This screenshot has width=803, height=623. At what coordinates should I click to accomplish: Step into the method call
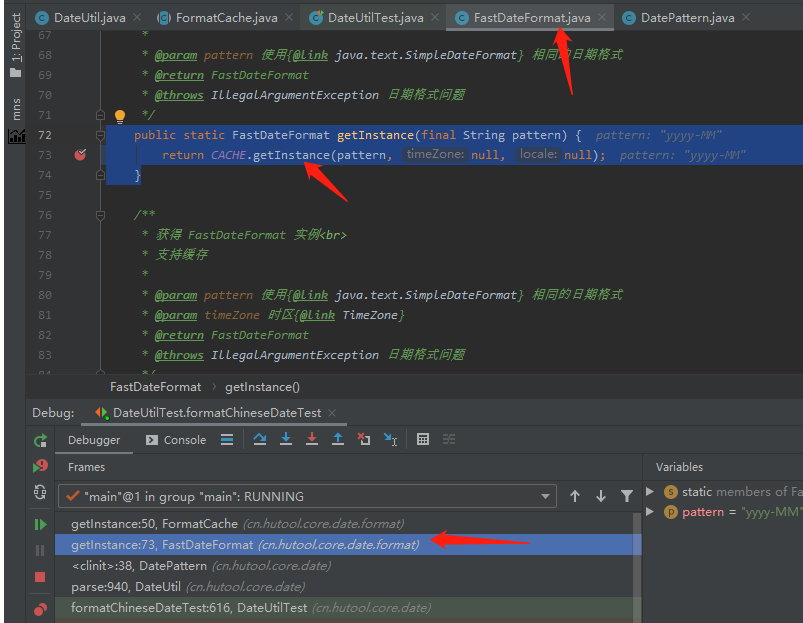click(x=286, y=440)
